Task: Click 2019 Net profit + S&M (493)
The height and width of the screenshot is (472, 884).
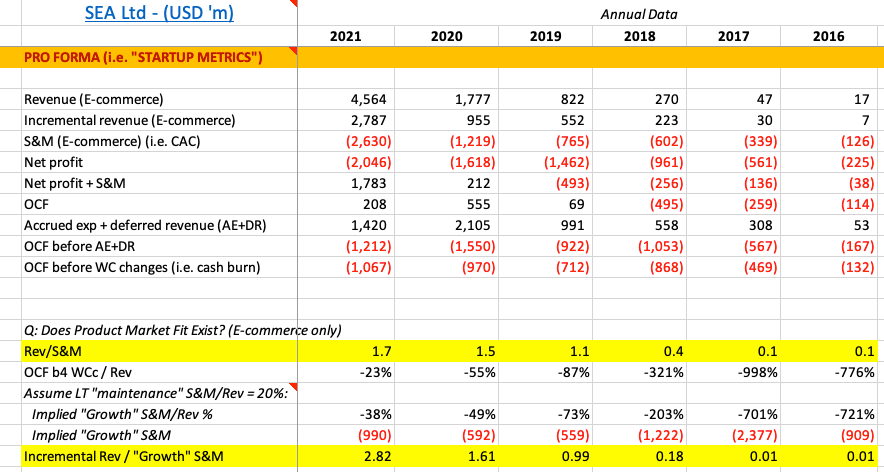Action: tap(572, 184)
